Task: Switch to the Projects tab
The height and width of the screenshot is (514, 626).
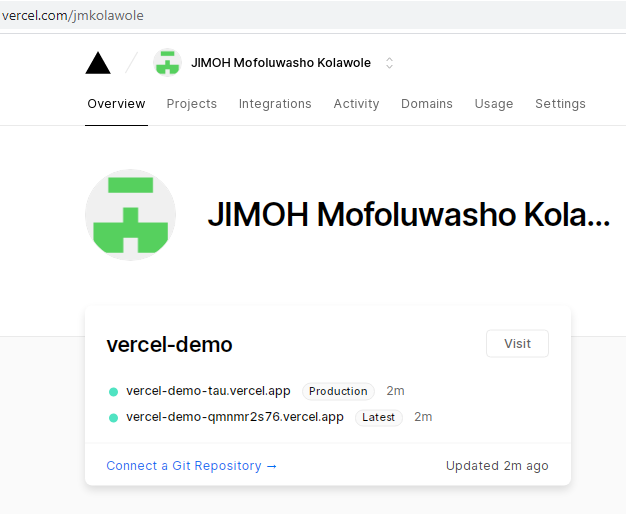Action: [192, 104]
